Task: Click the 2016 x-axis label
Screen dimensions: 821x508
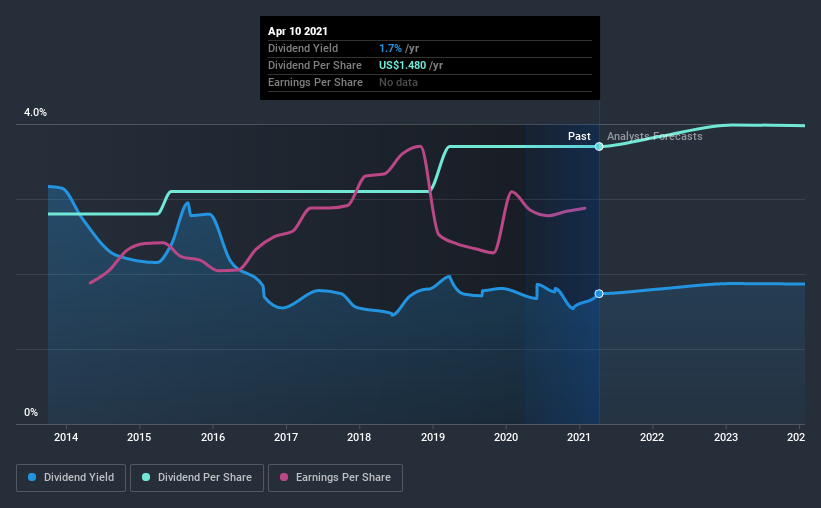Action: click(213, 437)
